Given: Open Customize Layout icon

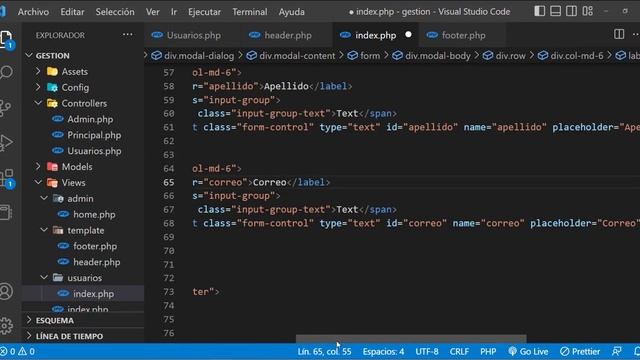Looking at the screenshot, I should click(x=588, y=11).
